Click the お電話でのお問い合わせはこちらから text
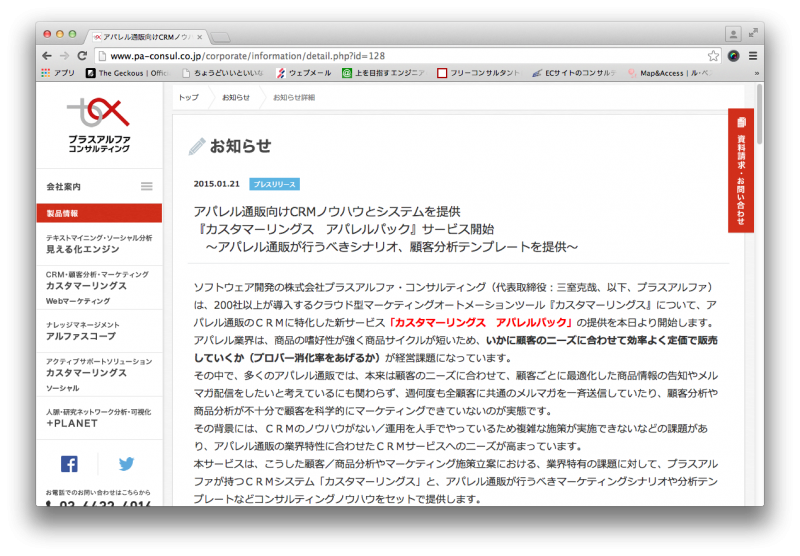This screenshot has width=800, height=556. pos(98,492)
